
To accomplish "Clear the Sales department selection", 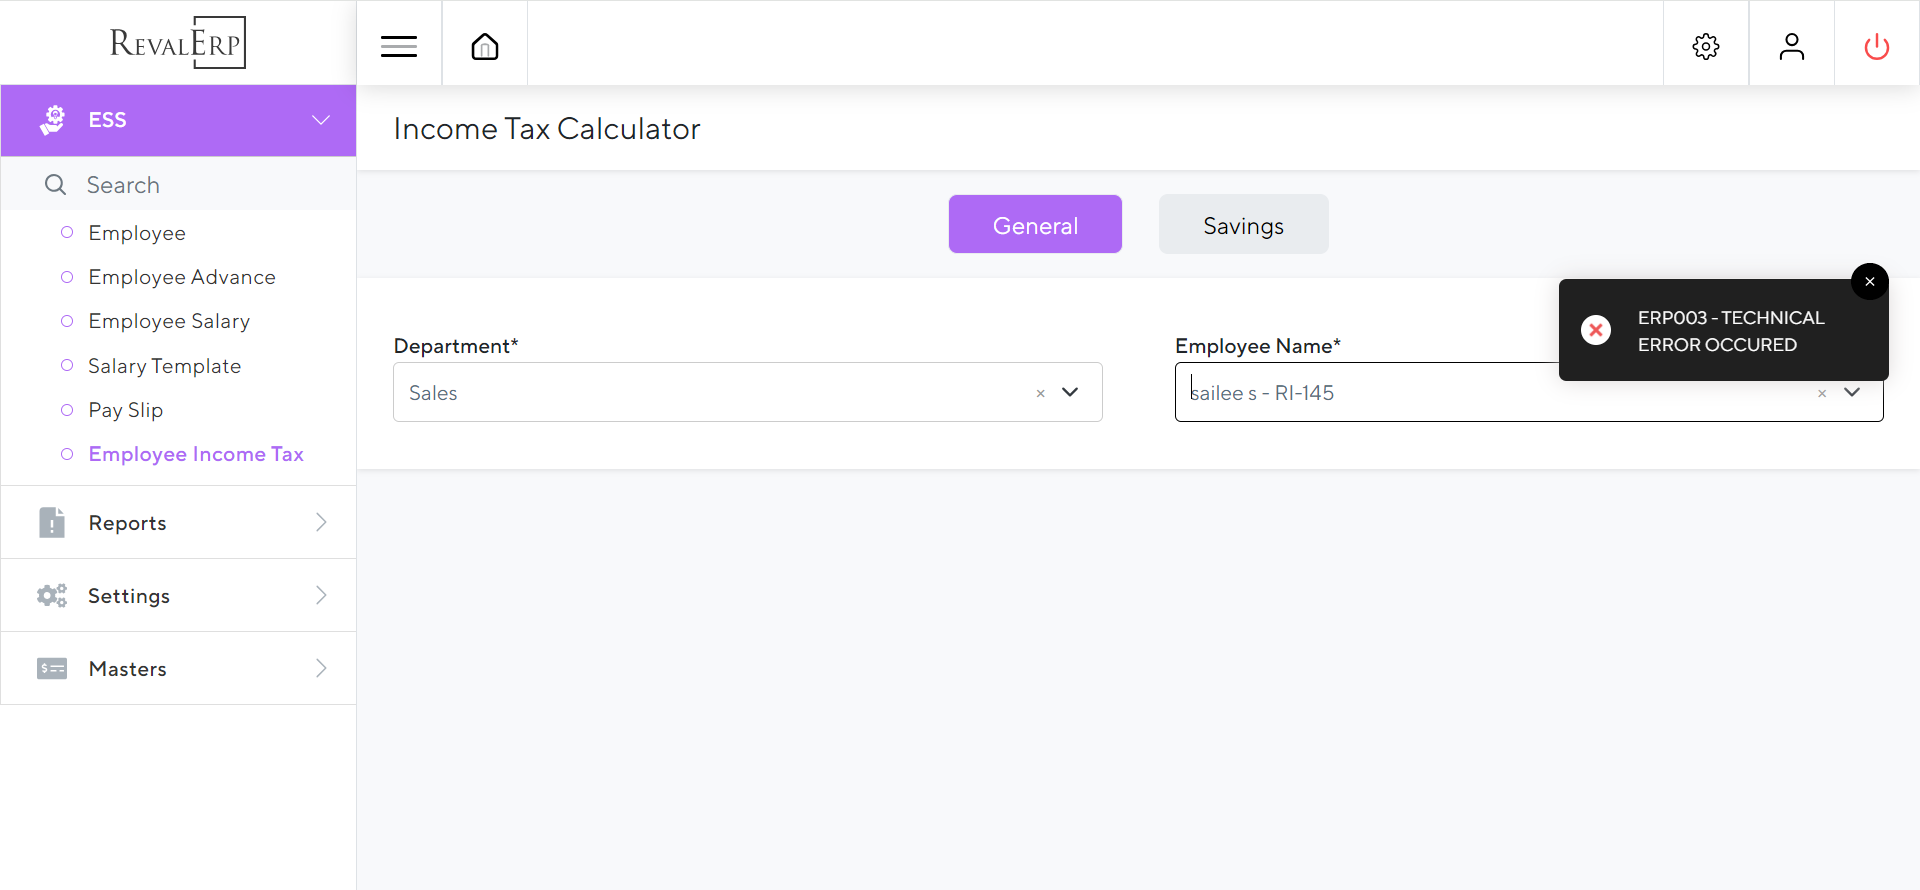I will point(1040,393).
